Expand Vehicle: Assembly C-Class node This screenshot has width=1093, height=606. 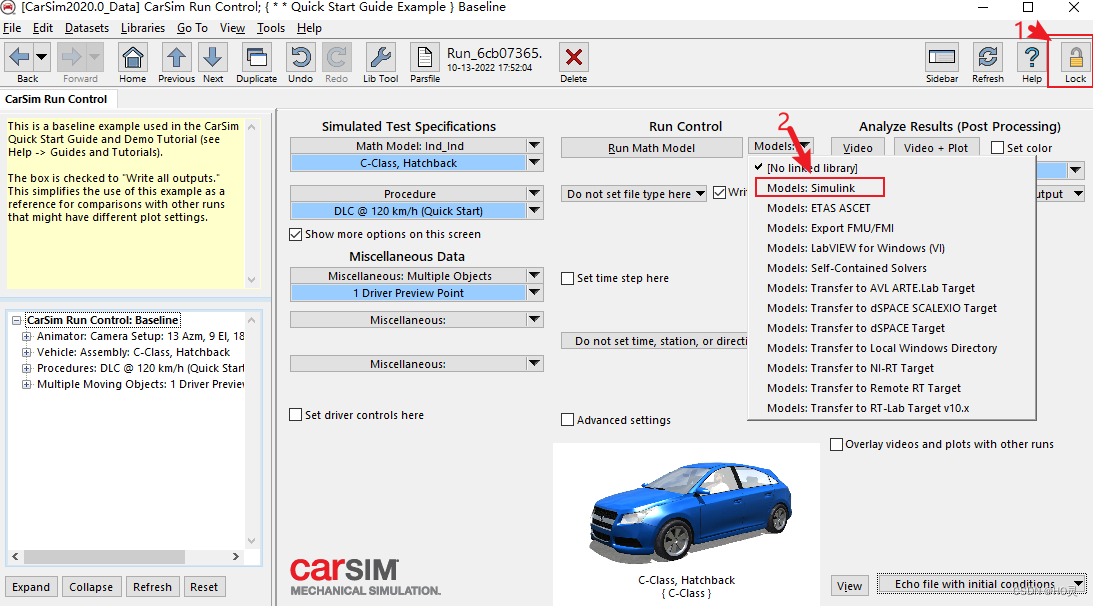pos(26,352)
